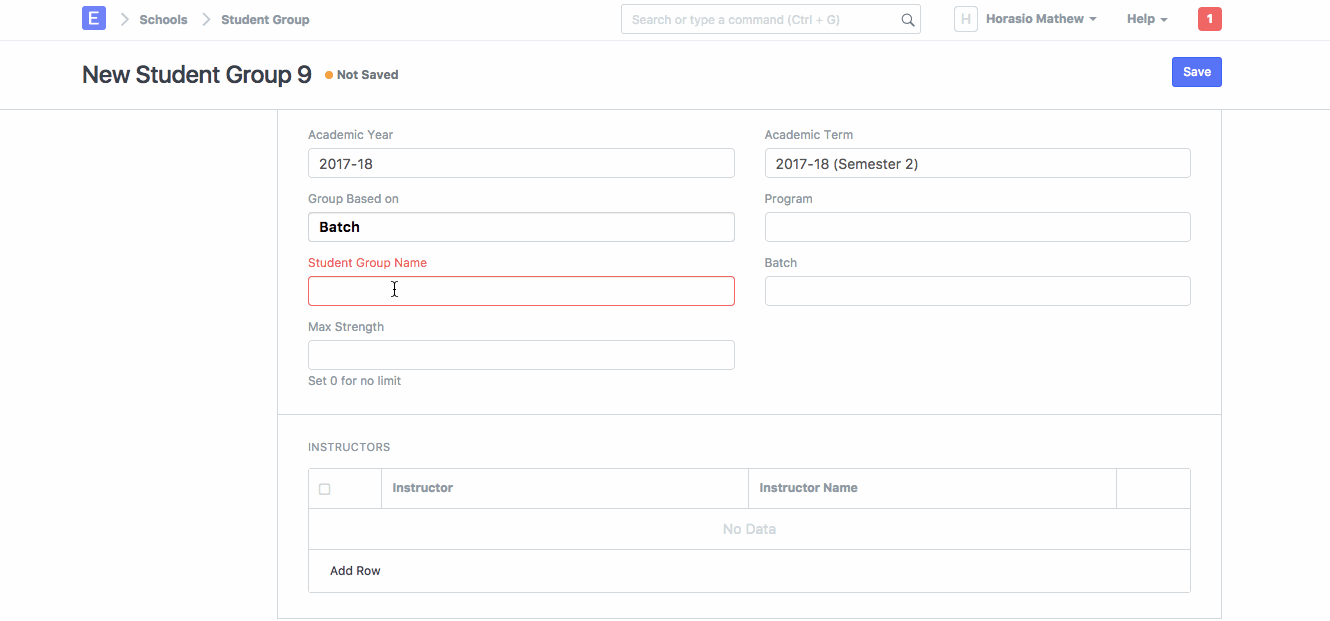1330x621 pixels.
Task: Click the Academic Term field
Action: (977, 163)
